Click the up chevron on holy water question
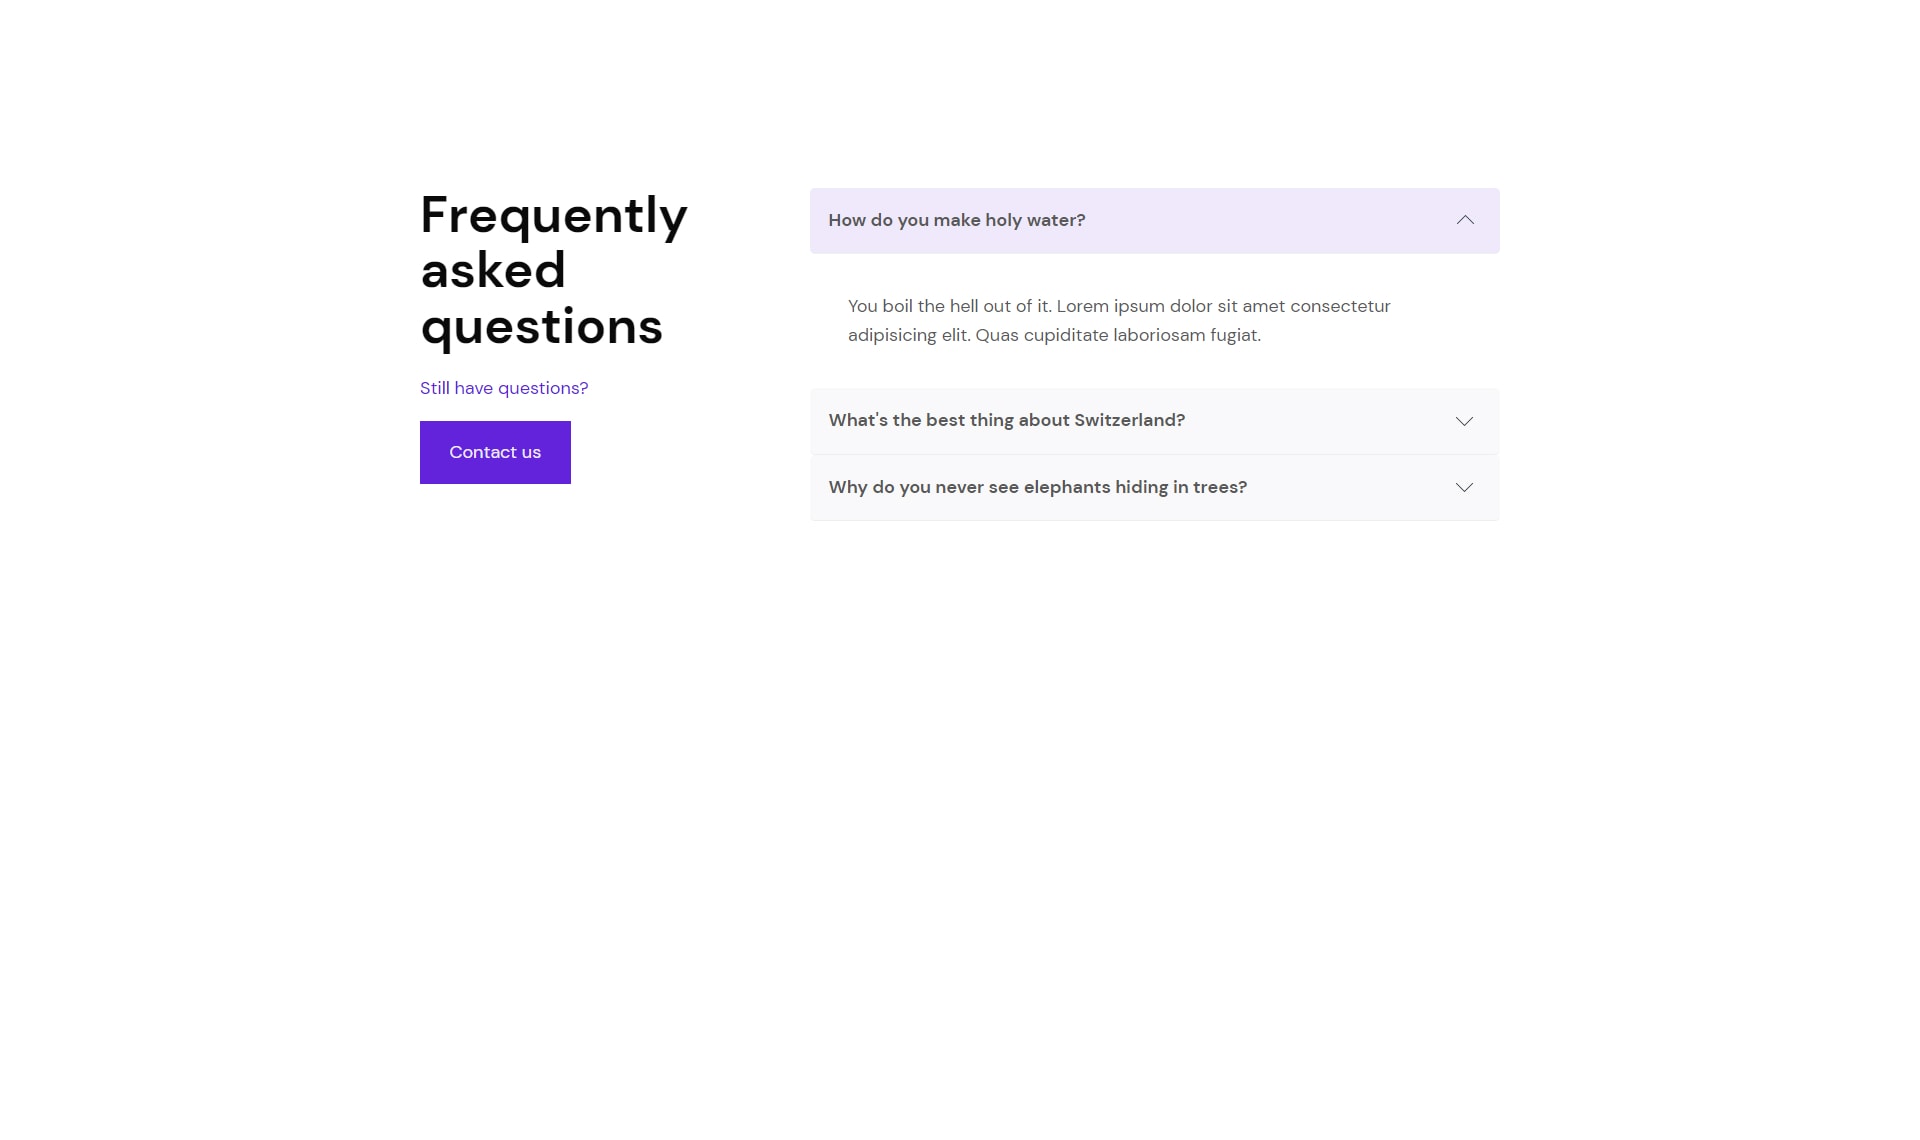The height and width of the screenshot is (1140, 1920). coord(1465,220)
